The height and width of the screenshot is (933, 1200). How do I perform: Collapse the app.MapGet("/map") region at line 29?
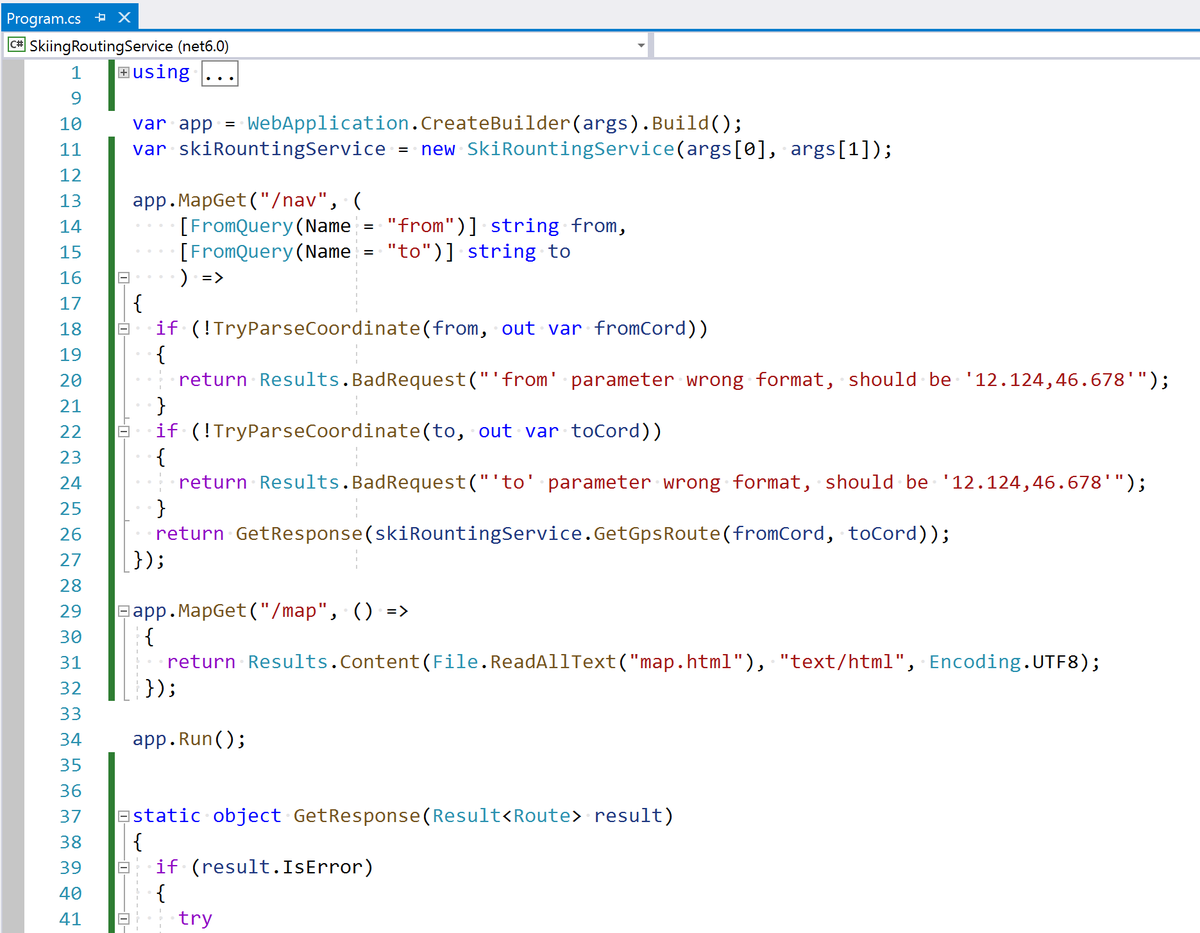tap(123, 610)
